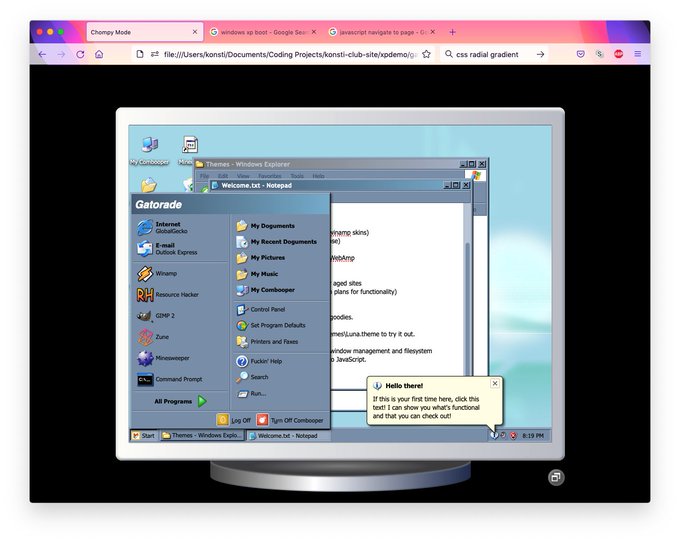The image size is (680, 542).
Task: Close the windows xp boot tab
Action: point(314,32)
